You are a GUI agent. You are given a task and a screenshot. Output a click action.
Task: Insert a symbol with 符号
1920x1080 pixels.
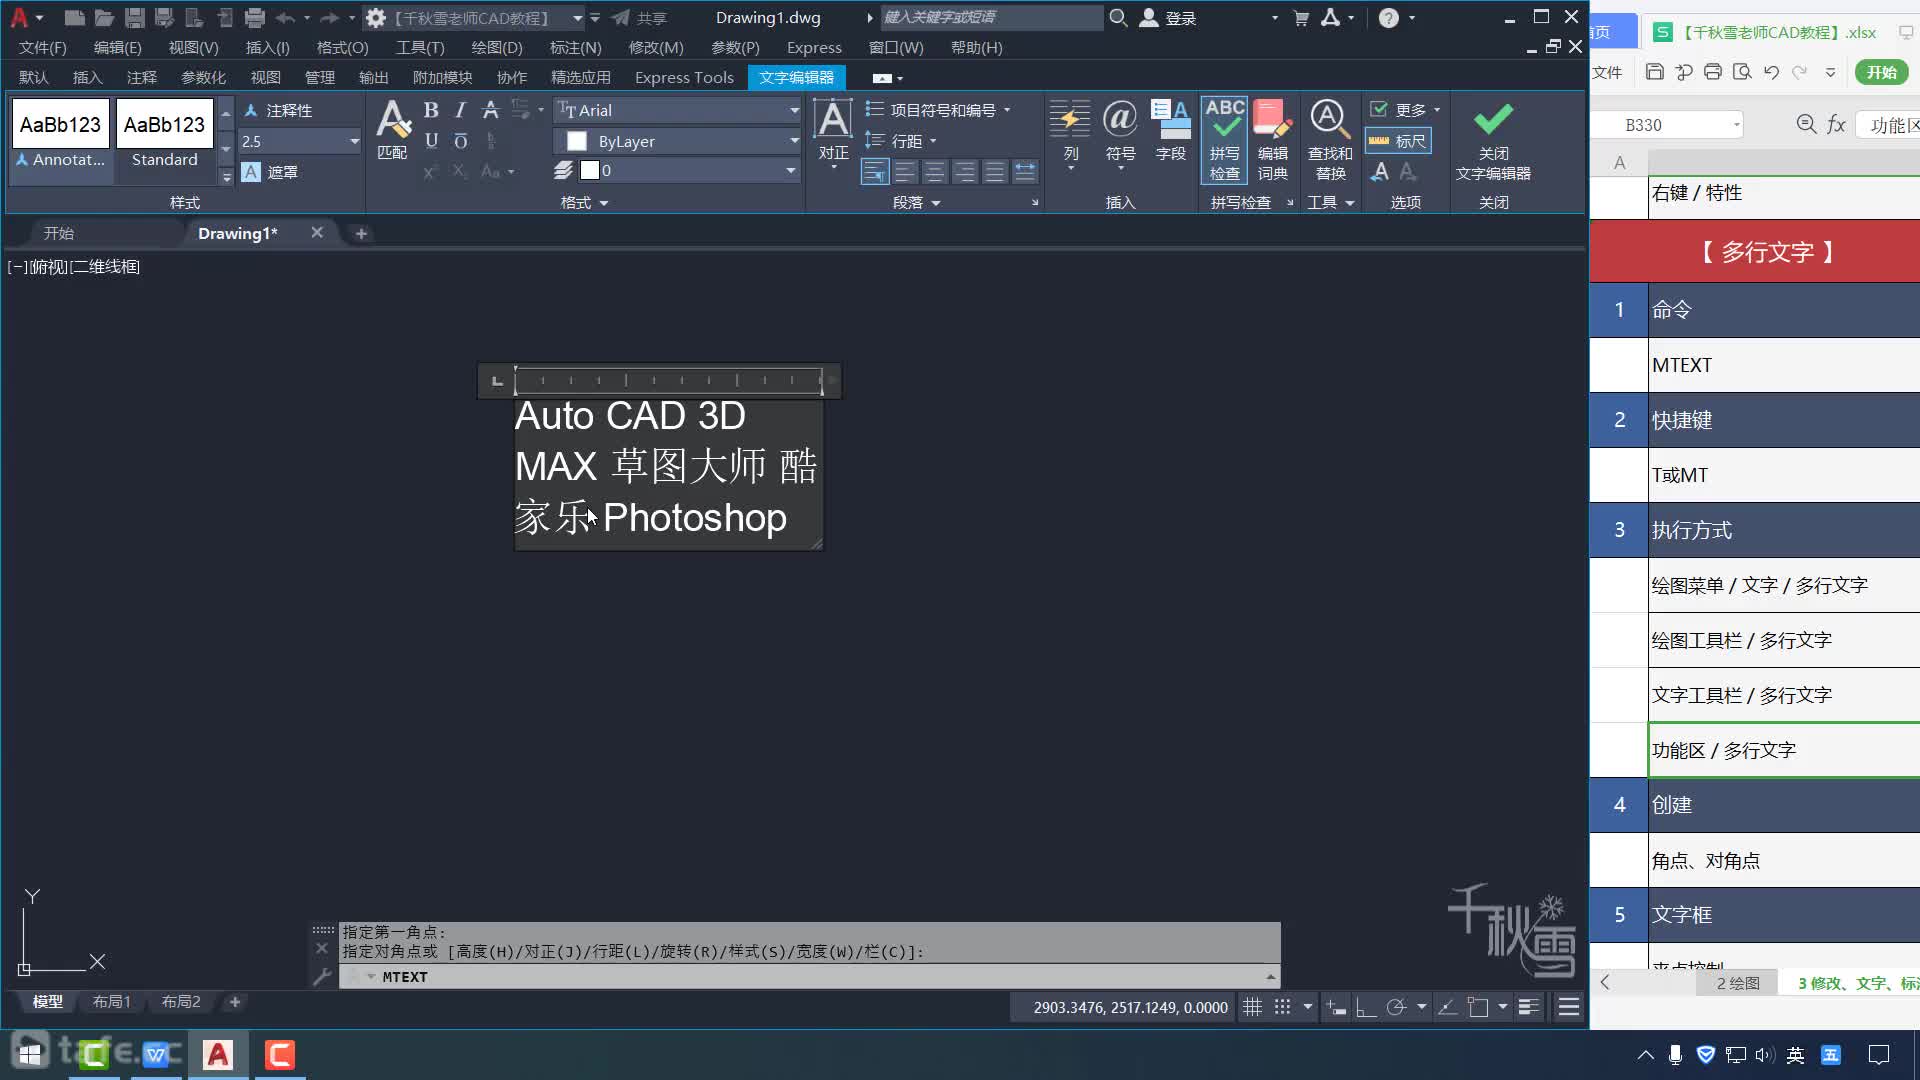point(1120,132)
